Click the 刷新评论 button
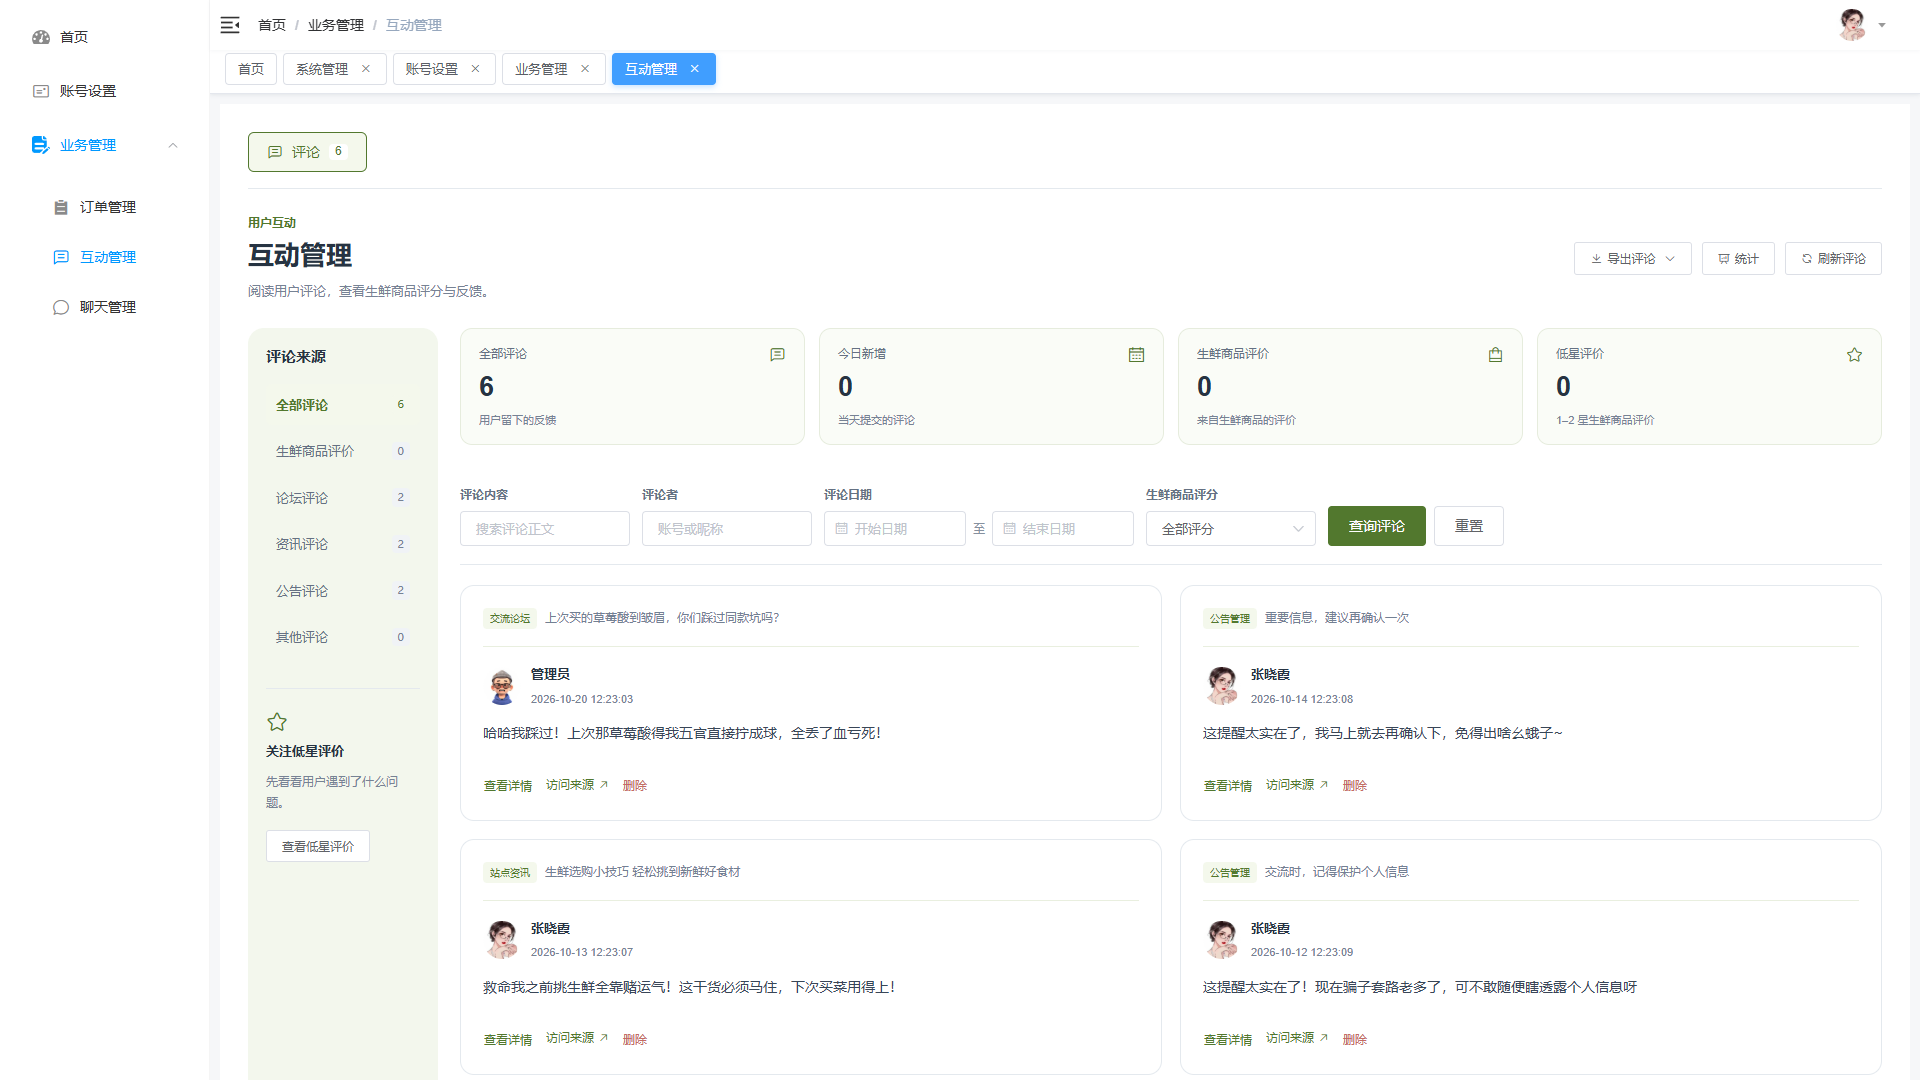Screen dimensions: 1920x1080 (1833, 258)
